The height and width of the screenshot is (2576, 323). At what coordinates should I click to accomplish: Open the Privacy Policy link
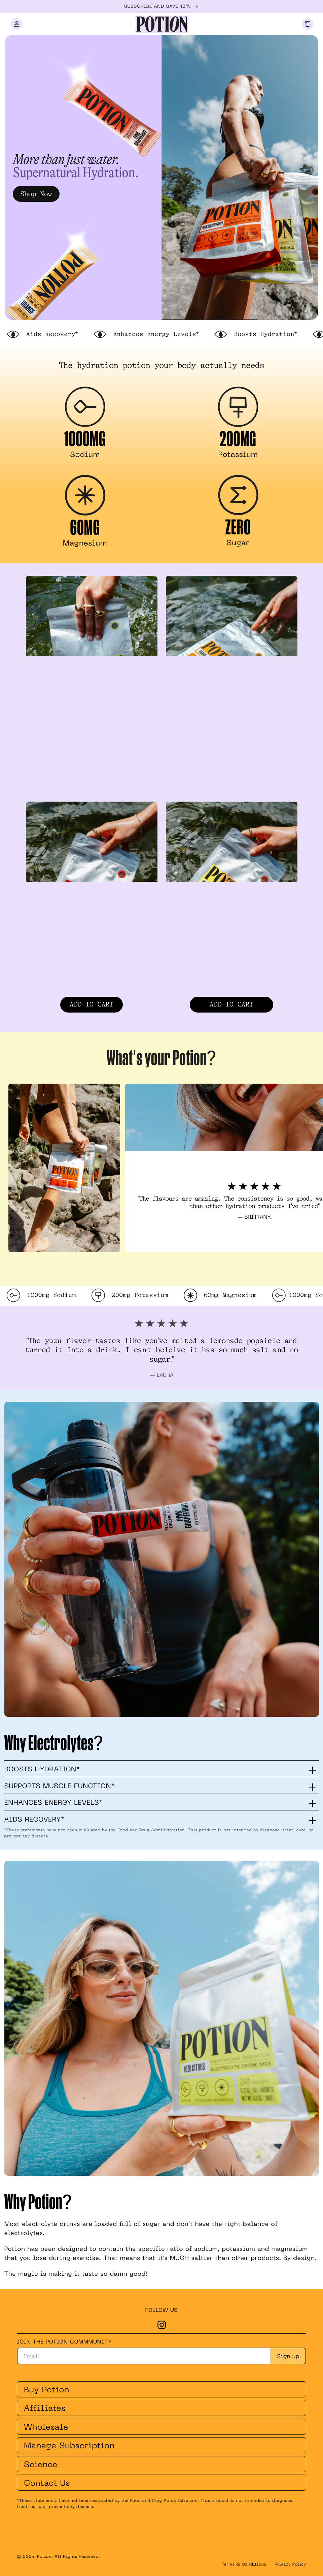click(290, 2564)
